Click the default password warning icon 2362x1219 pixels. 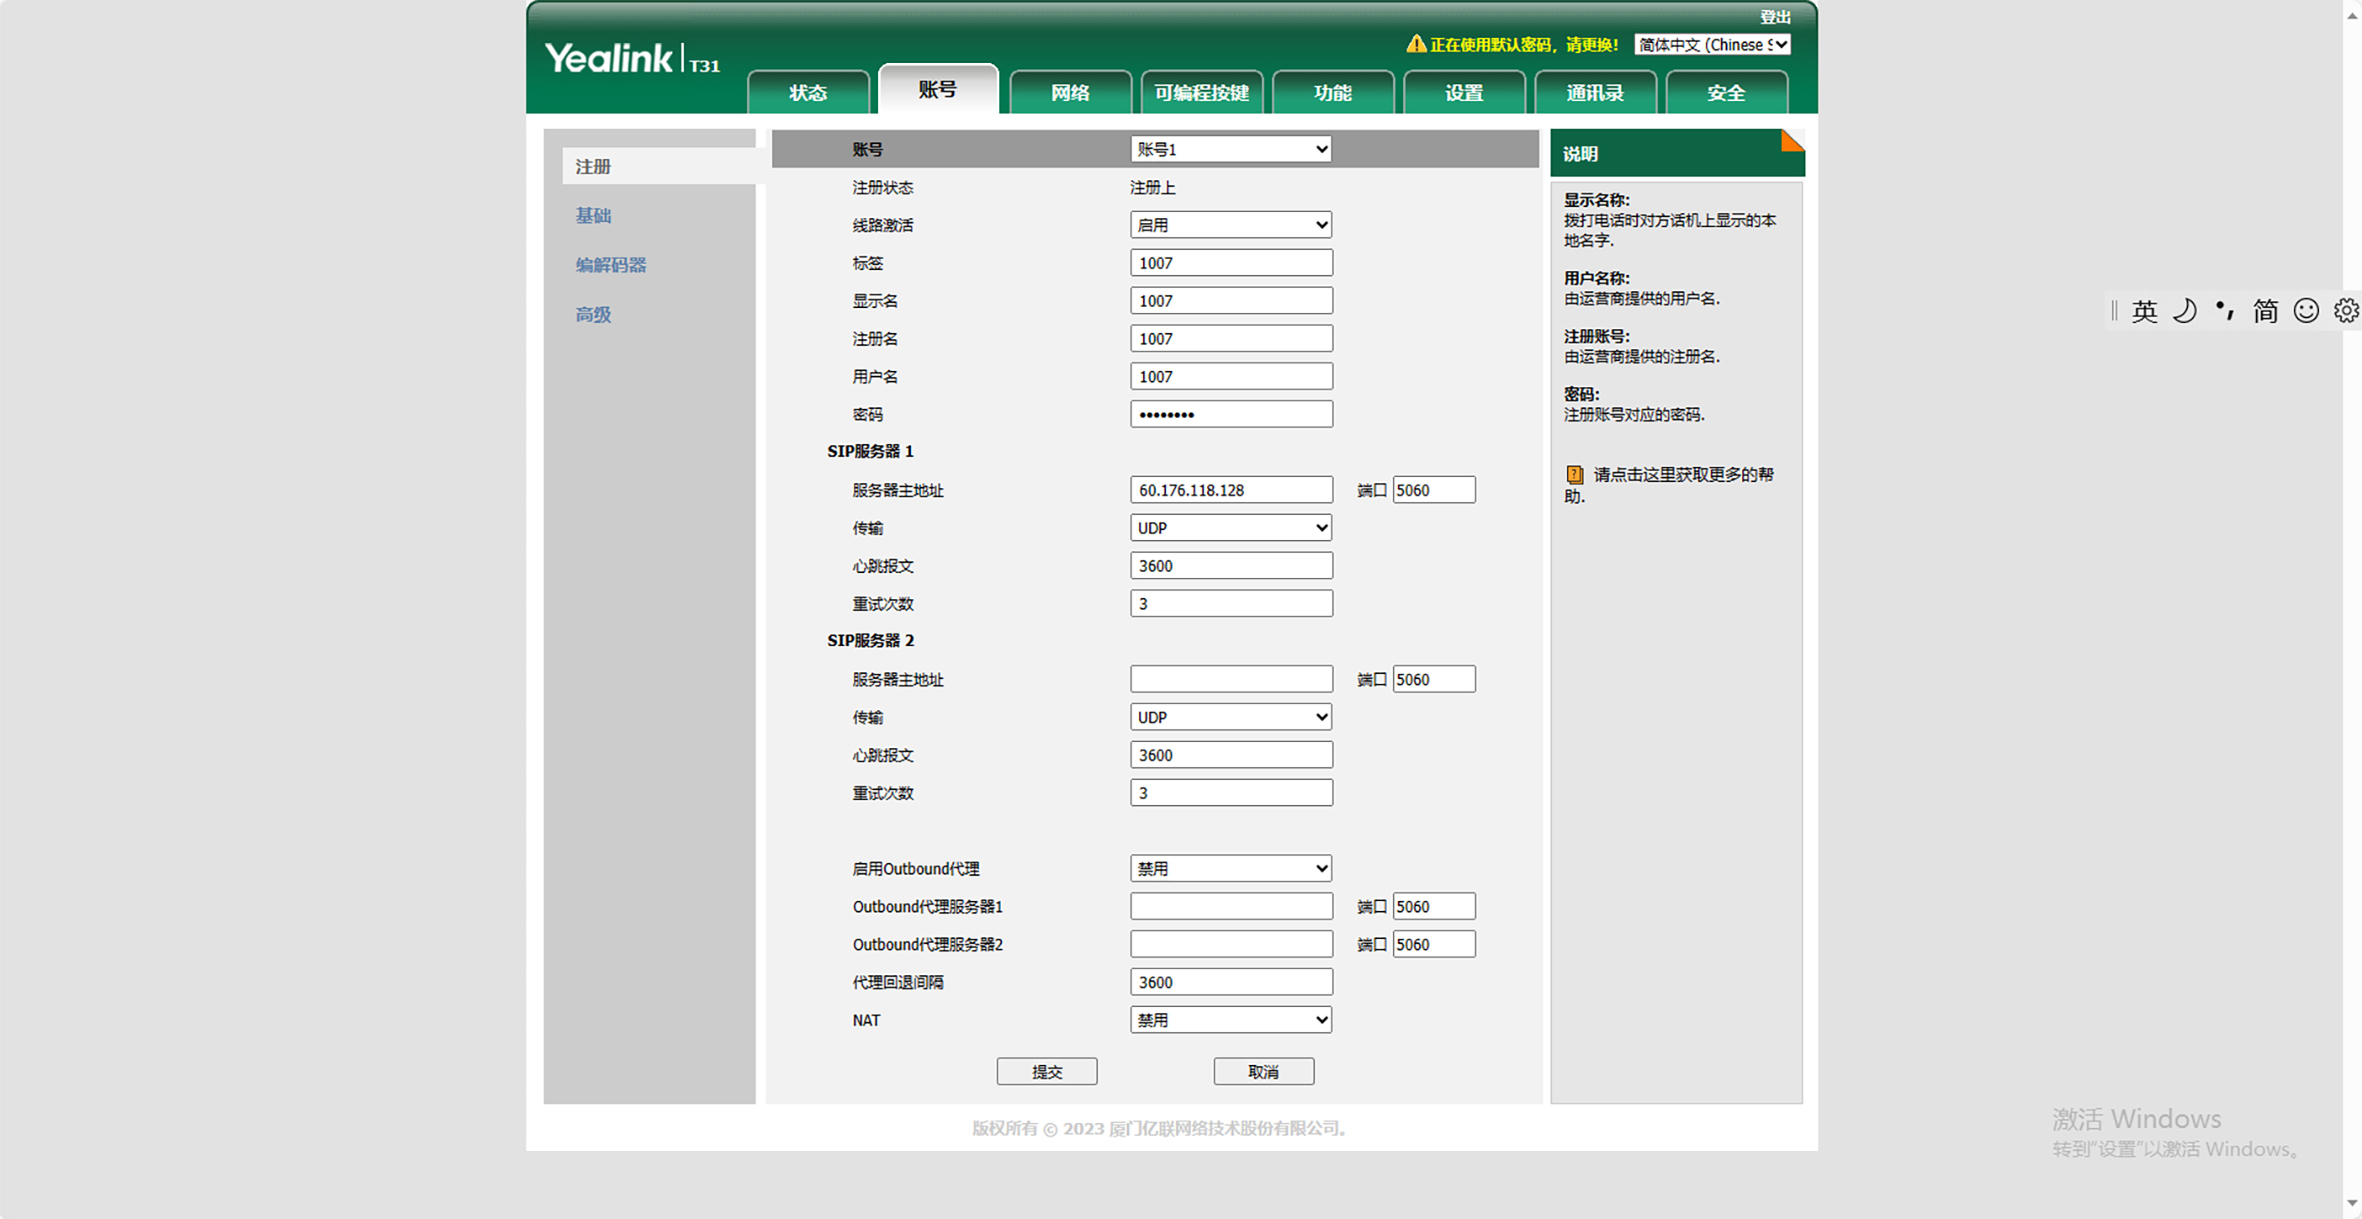pos(1415,44)
